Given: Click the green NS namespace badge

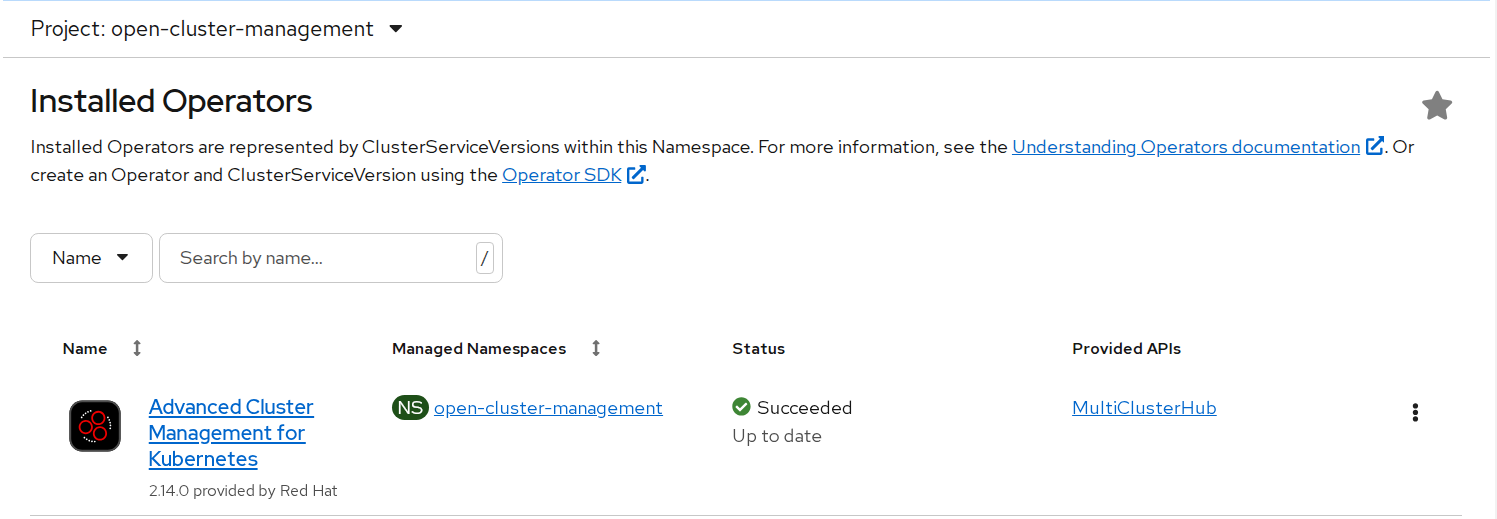Looking at the screenshot, I should 410,408.
